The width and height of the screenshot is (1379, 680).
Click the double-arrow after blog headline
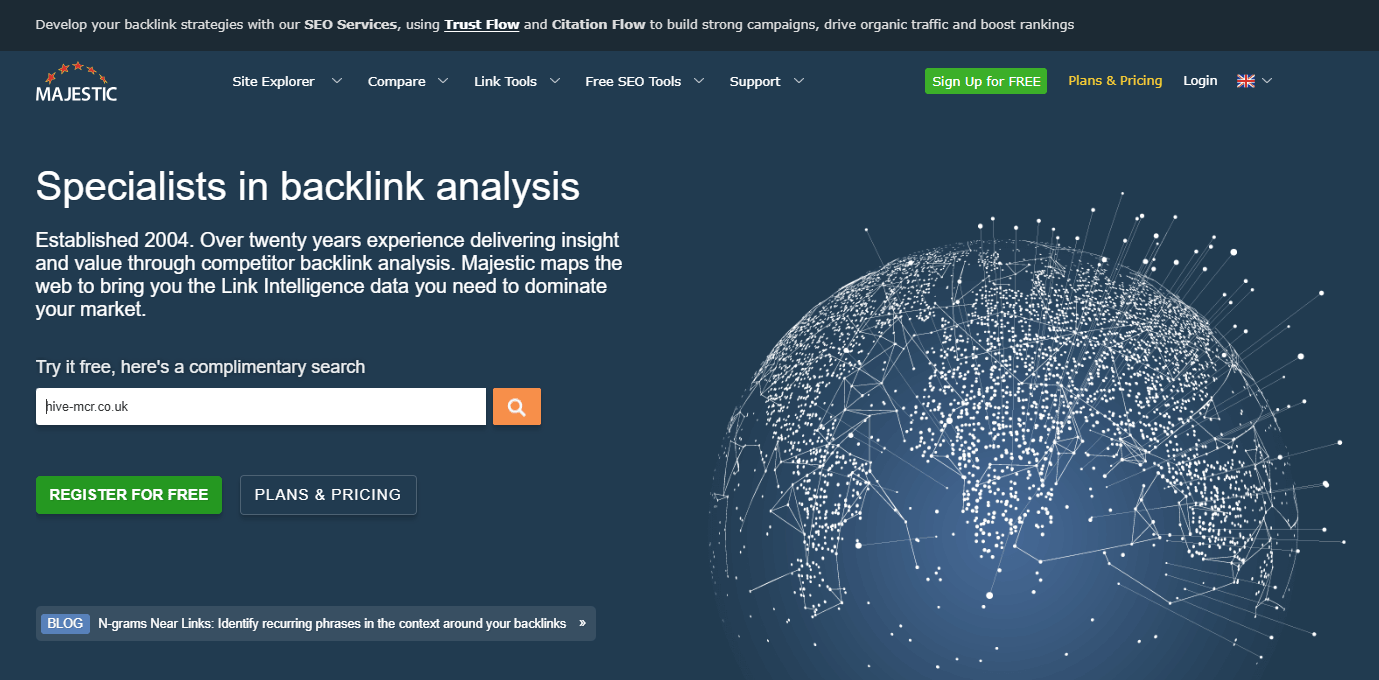click(x=582, y=623)
